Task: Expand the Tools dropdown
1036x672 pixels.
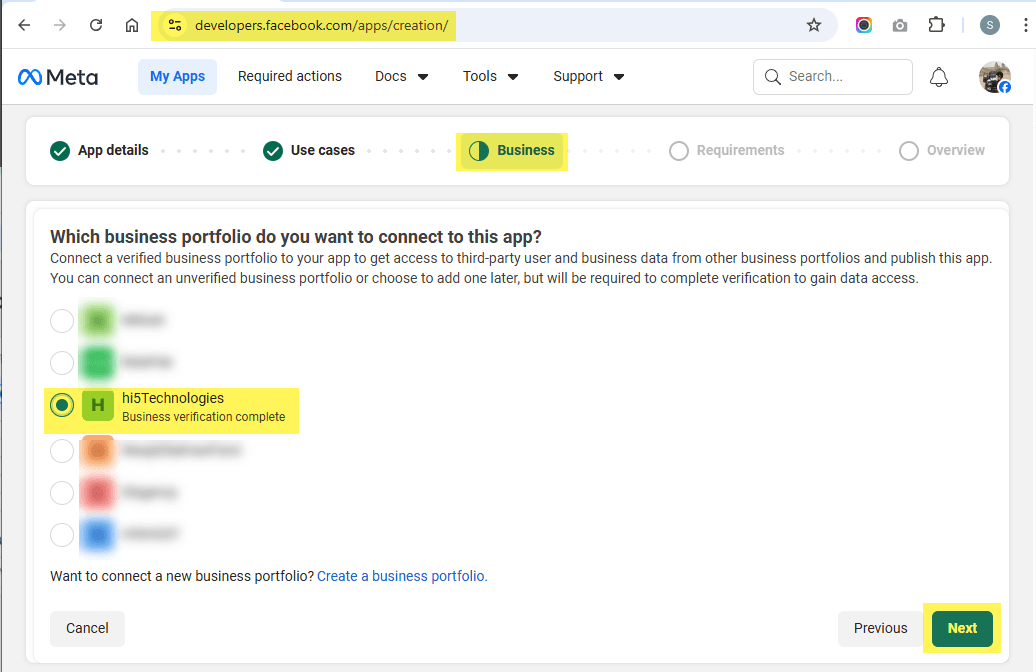Action: coord(490,76)
